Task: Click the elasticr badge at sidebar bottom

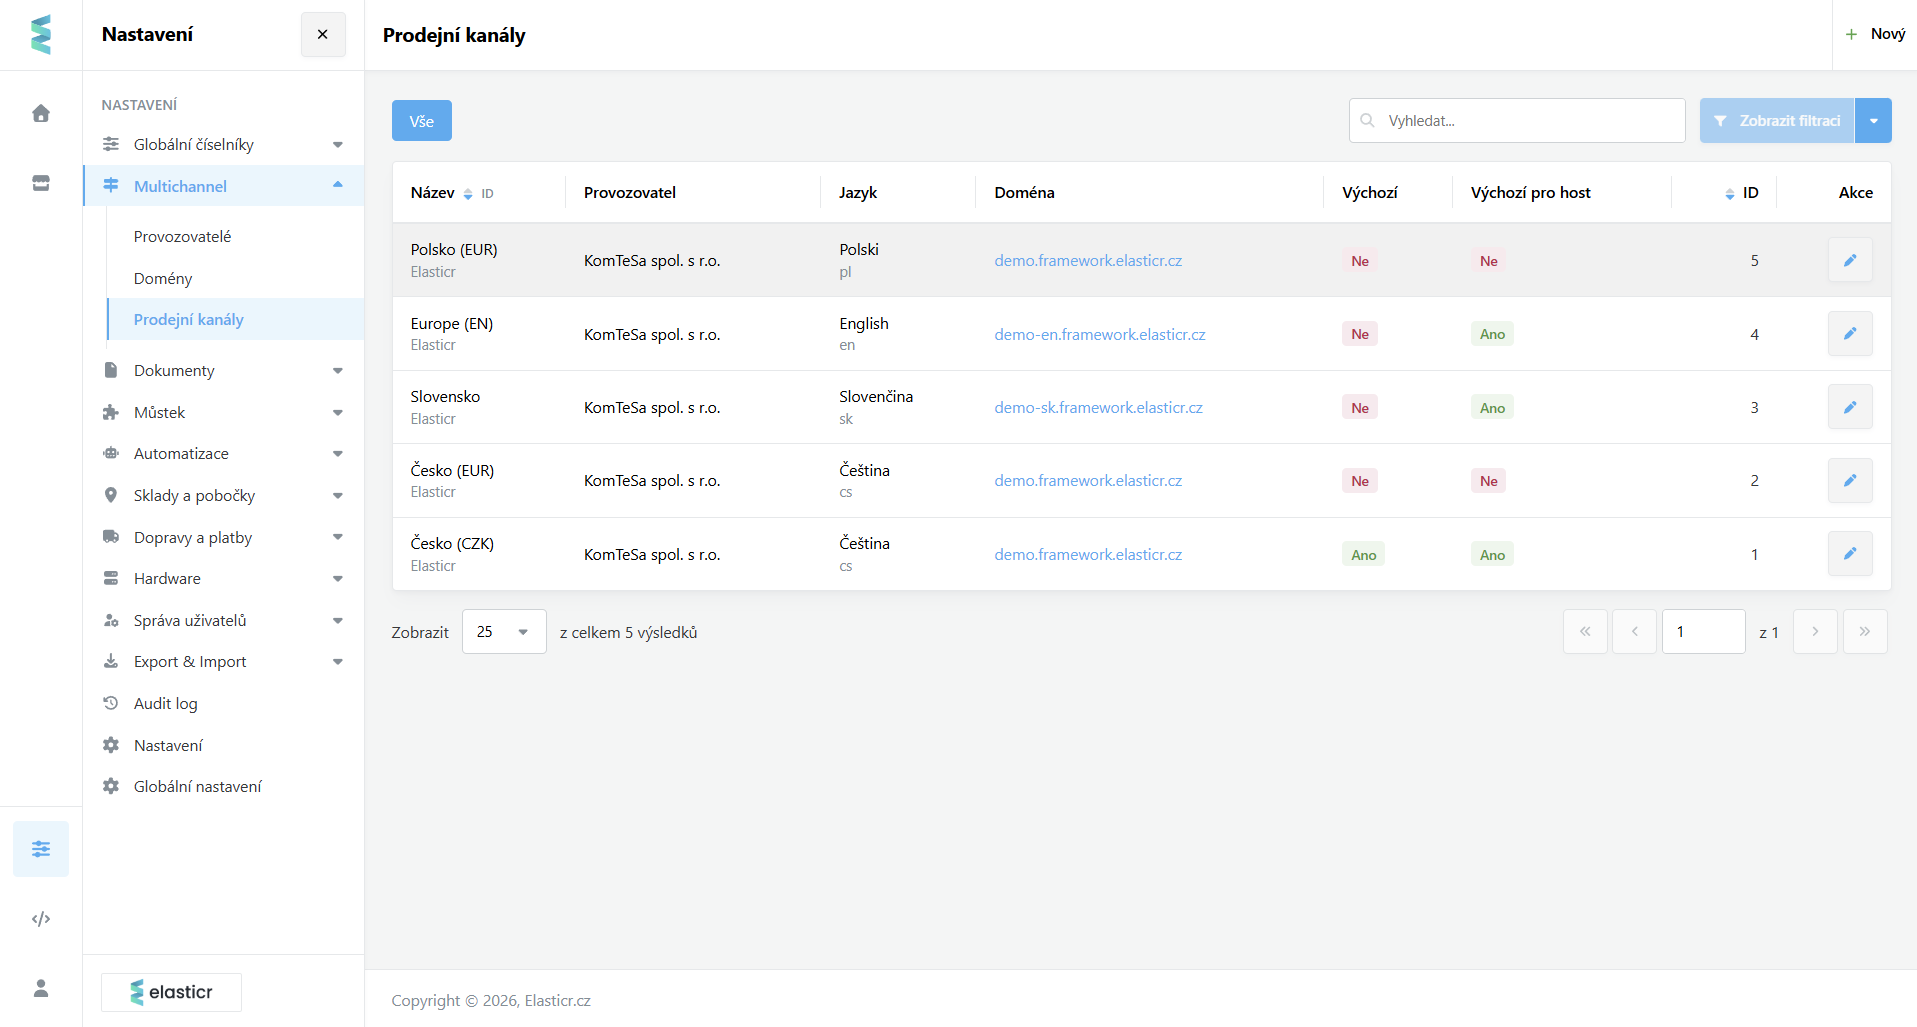Action: 171,992
